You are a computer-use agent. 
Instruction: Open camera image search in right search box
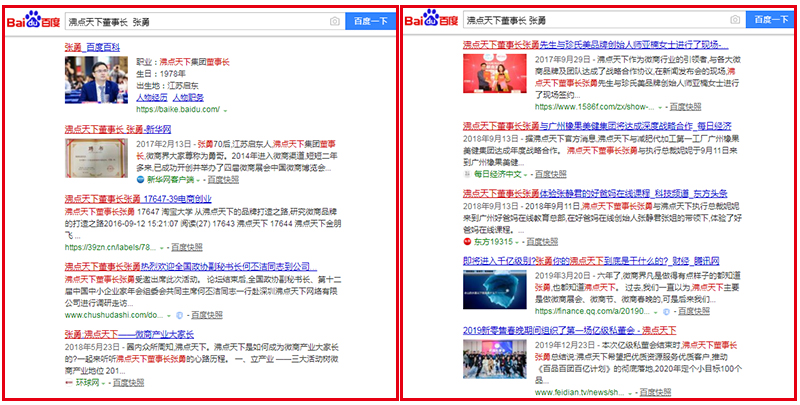pos(735,19)
